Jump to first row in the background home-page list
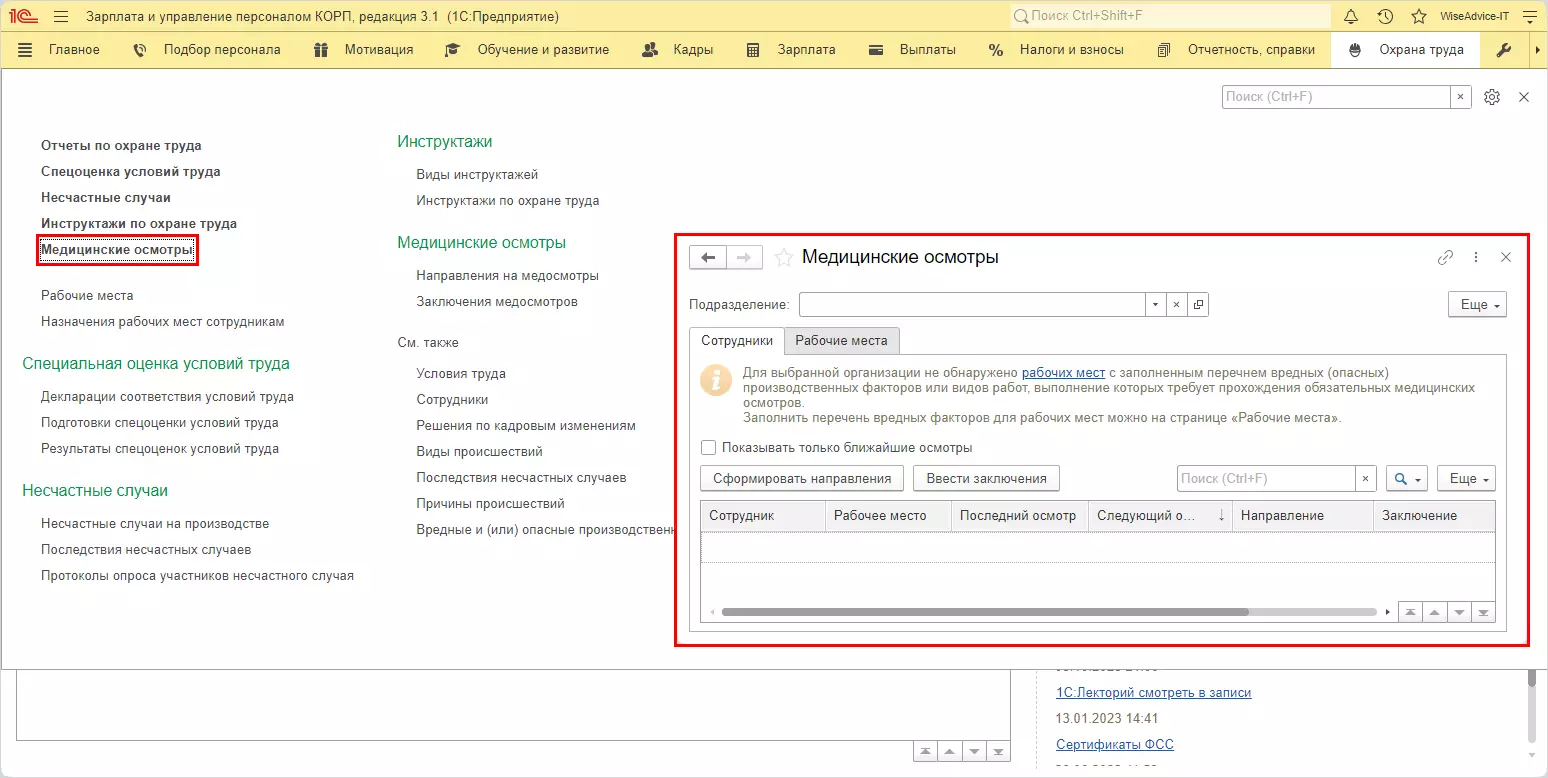This screenshot has height=778, width=1548. 926,752
